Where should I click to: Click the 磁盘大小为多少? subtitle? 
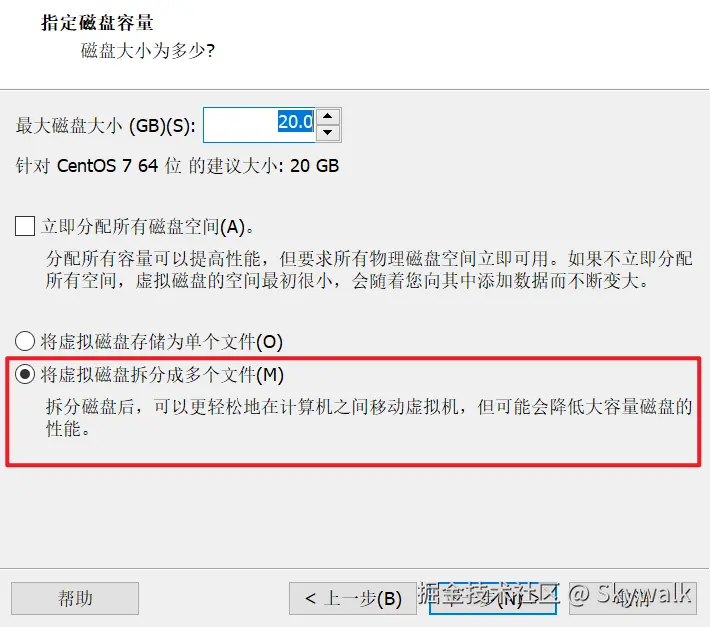148,50
